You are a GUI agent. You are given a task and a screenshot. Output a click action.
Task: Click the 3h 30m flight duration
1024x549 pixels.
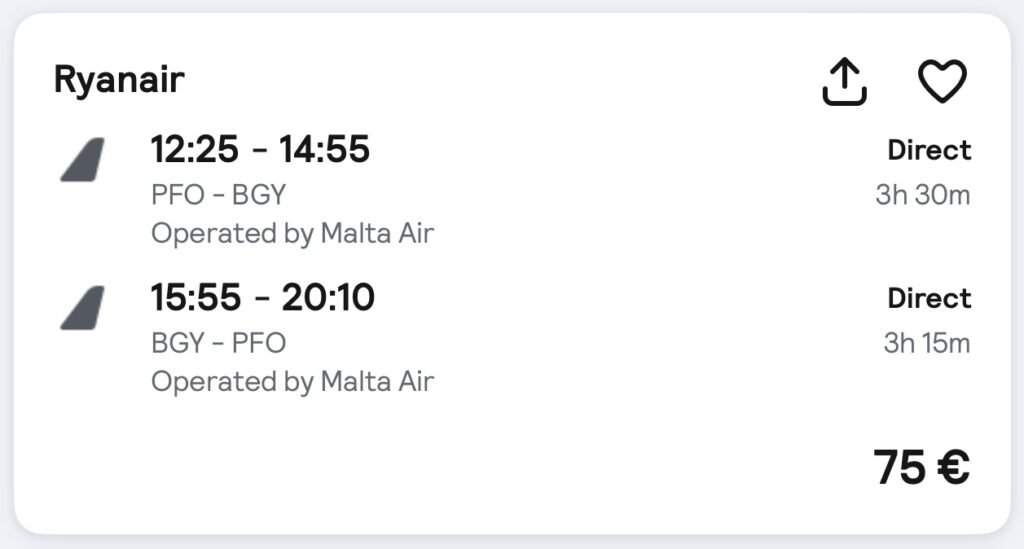(922, 195)
